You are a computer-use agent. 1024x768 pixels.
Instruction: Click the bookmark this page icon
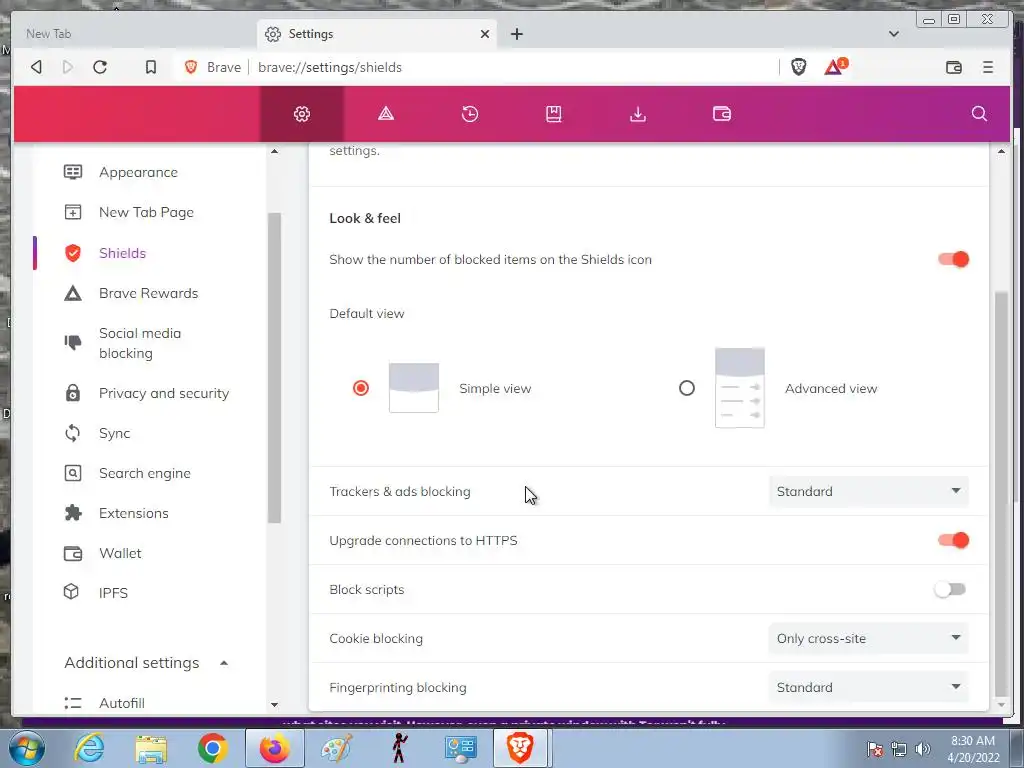pos(151,67)
